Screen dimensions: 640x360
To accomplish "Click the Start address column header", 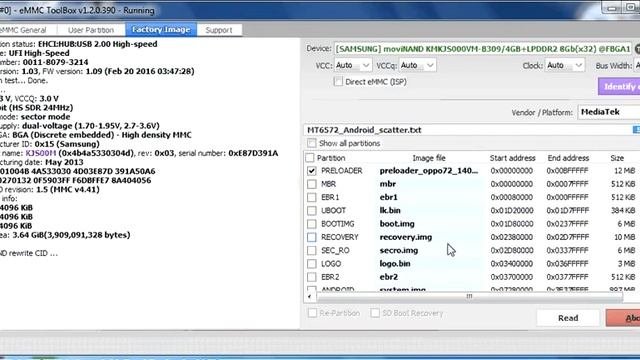I will pyautogui.click(x=512, y=158).
